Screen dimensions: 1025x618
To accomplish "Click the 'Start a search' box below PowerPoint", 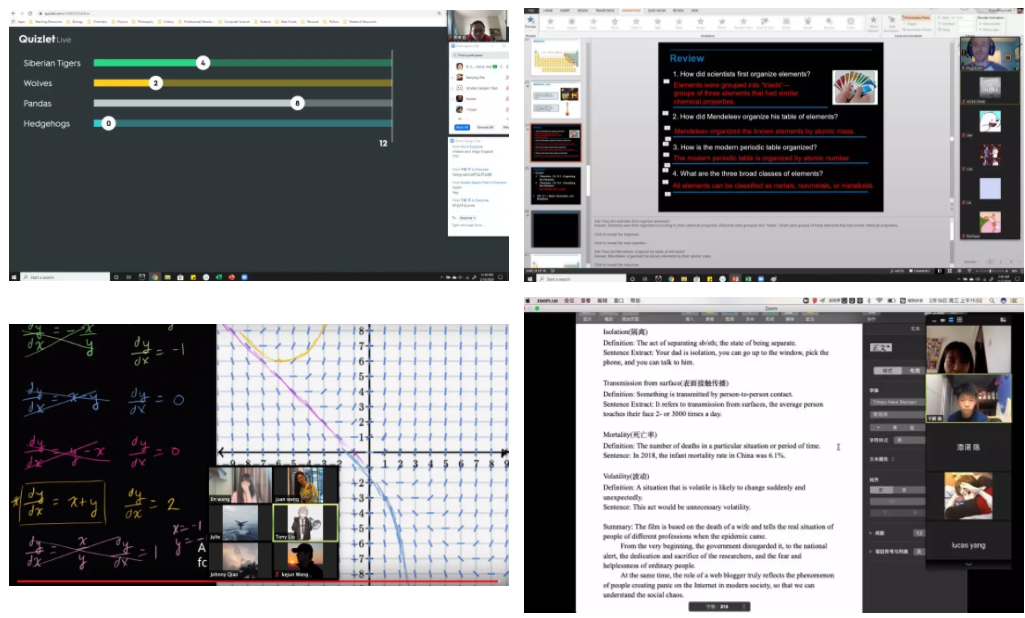I will coord(579,279).
